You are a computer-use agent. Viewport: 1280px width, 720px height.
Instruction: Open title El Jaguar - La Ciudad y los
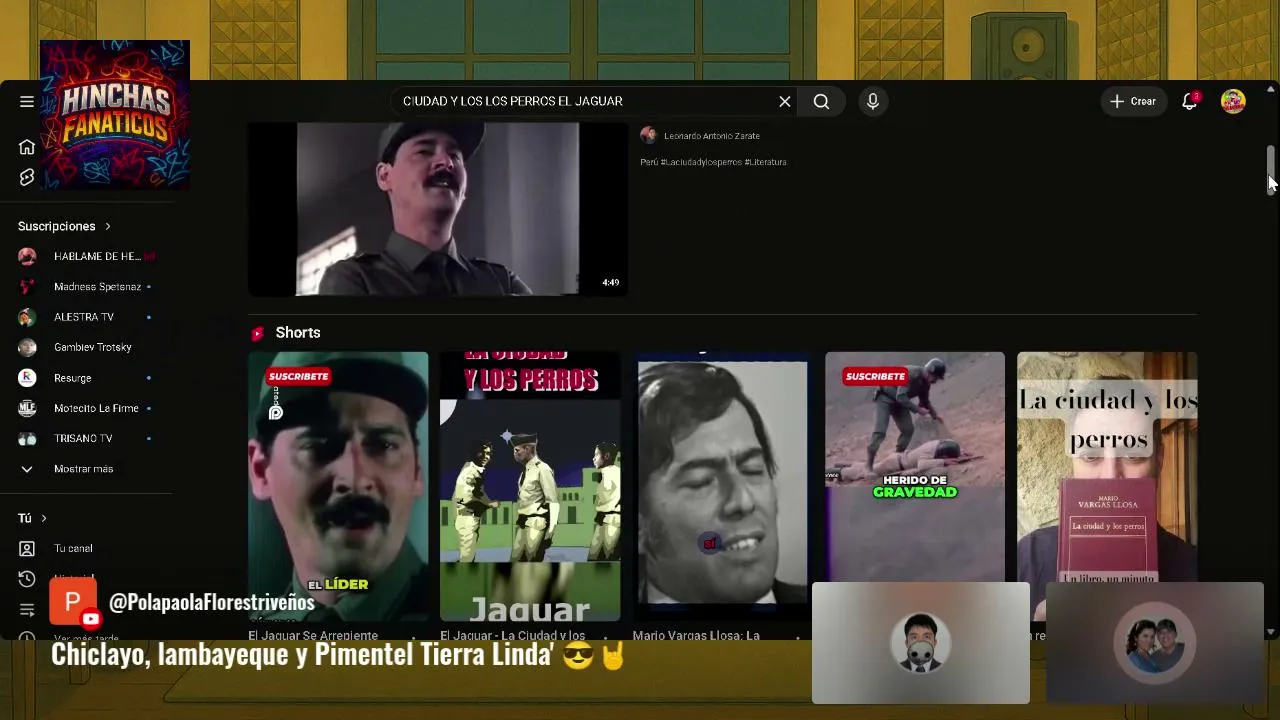point(513,635)
